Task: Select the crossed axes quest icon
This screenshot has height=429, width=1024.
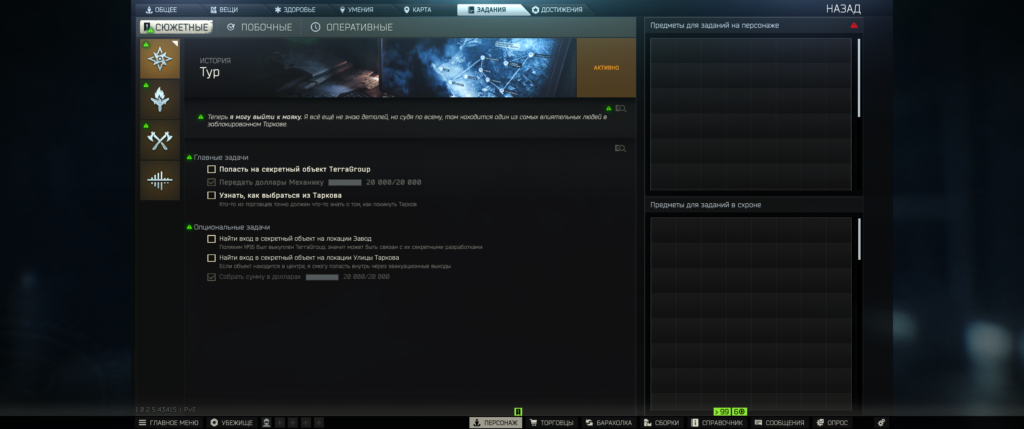Action: pos(160,140)
